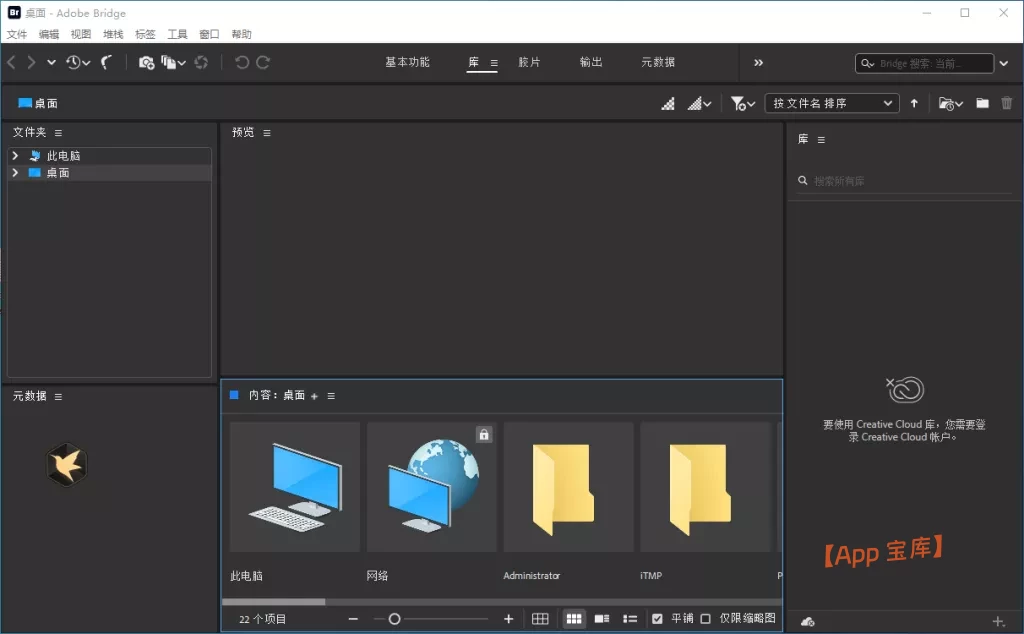The height and width of the screenshot is (634, 1024).
Task: Create a new folder using the folder icon
Action: [982, 103]
